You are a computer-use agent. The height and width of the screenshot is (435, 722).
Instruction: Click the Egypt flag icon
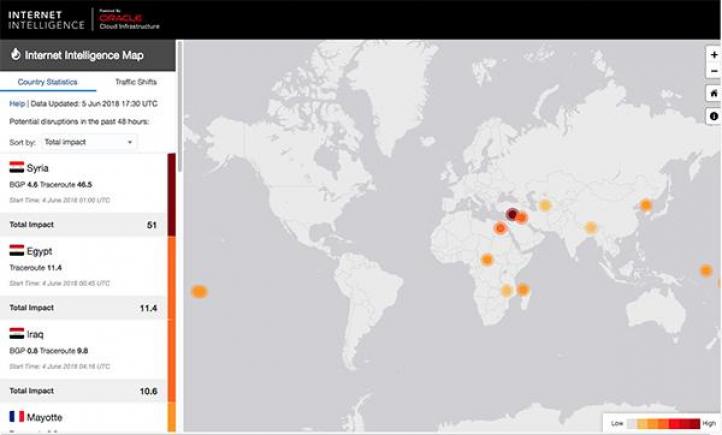pyautogui.click(x=17, y=251)
